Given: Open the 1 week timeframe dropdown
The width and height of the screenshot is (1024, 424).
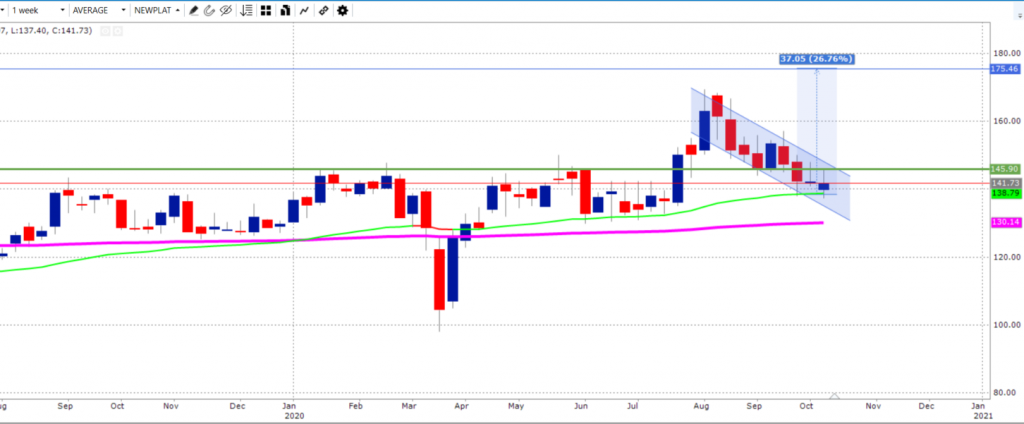Looking at the screenshot, I should click(34, 11).
